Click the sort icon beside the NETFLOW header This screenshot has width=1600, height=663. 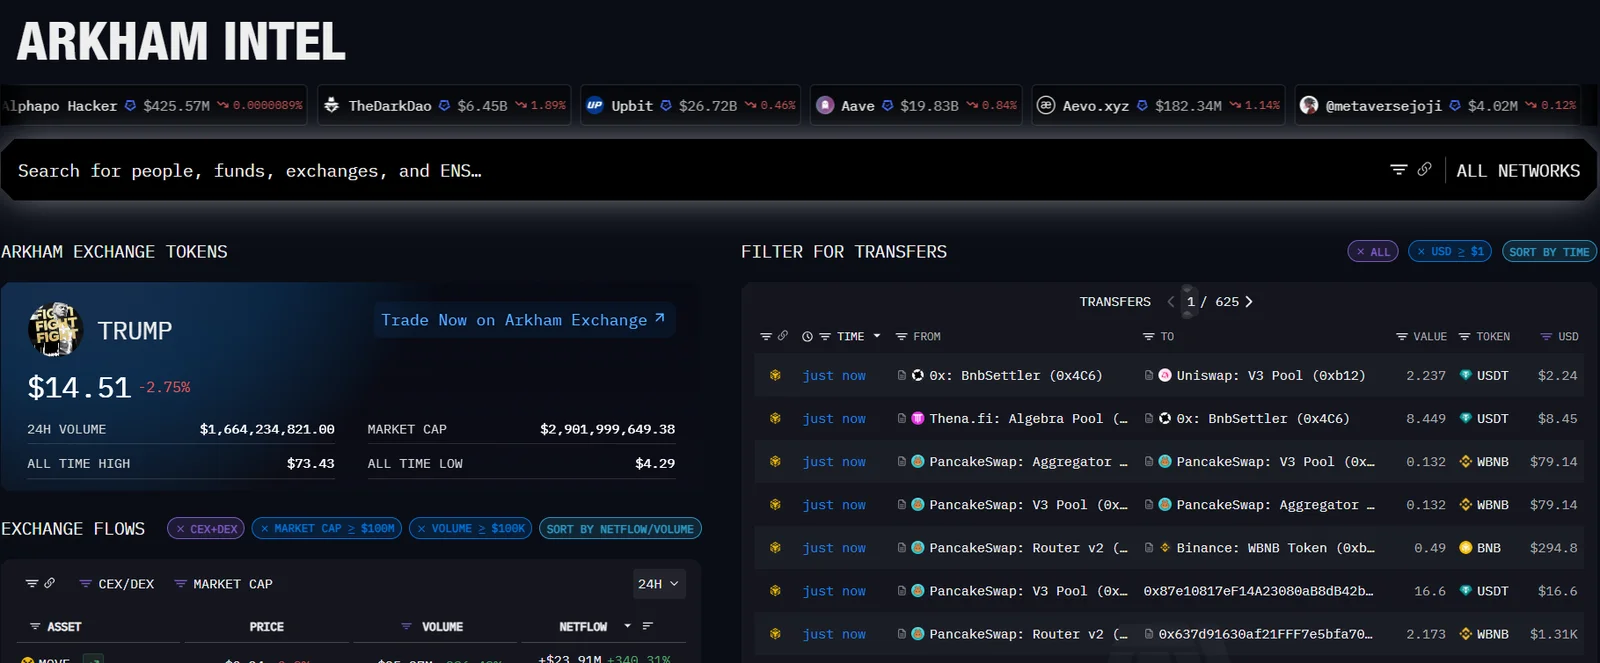[647, 626]
